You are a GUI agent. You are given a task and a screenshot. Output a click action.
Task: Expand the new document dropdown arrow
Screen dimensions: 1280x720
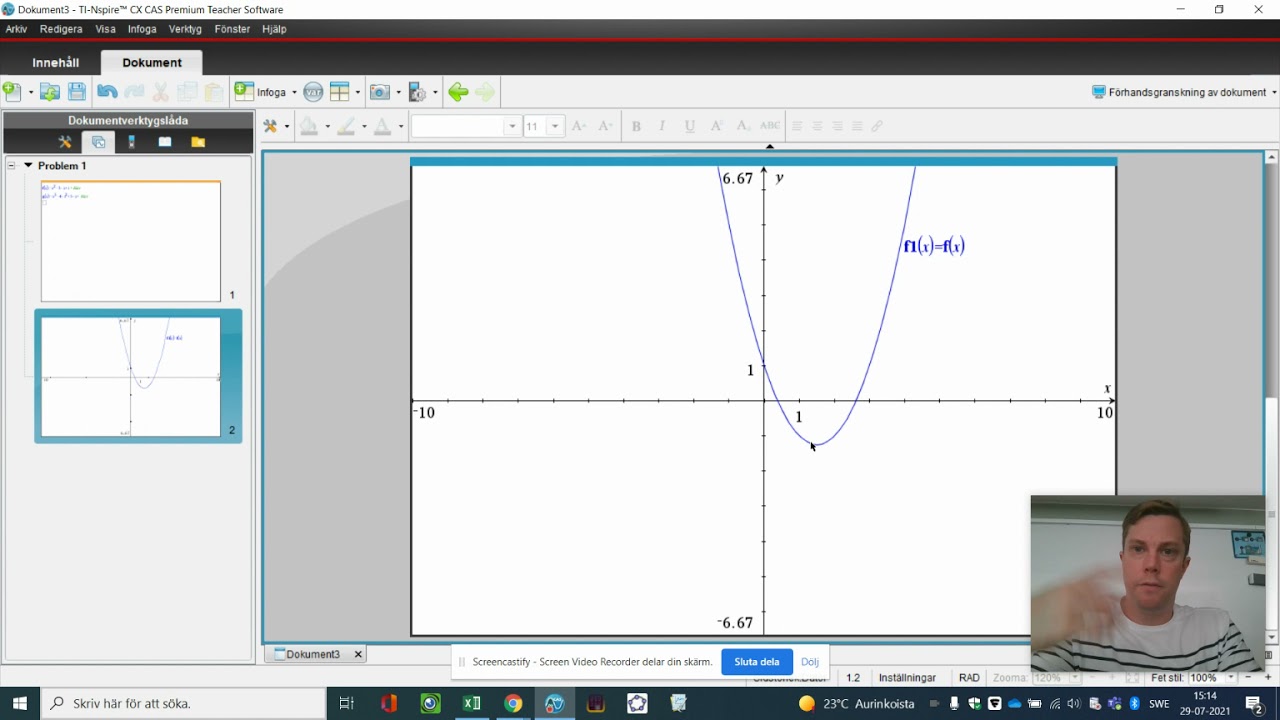[30, 93]
